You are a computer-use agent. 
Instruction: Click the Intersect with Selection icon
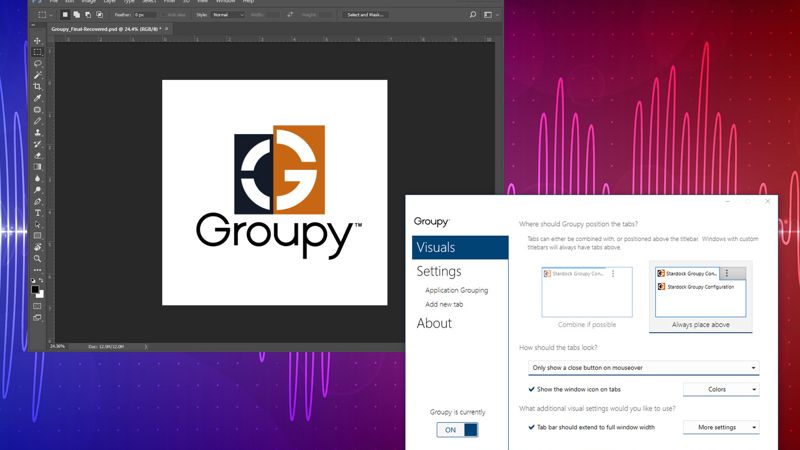coord(99,15)
